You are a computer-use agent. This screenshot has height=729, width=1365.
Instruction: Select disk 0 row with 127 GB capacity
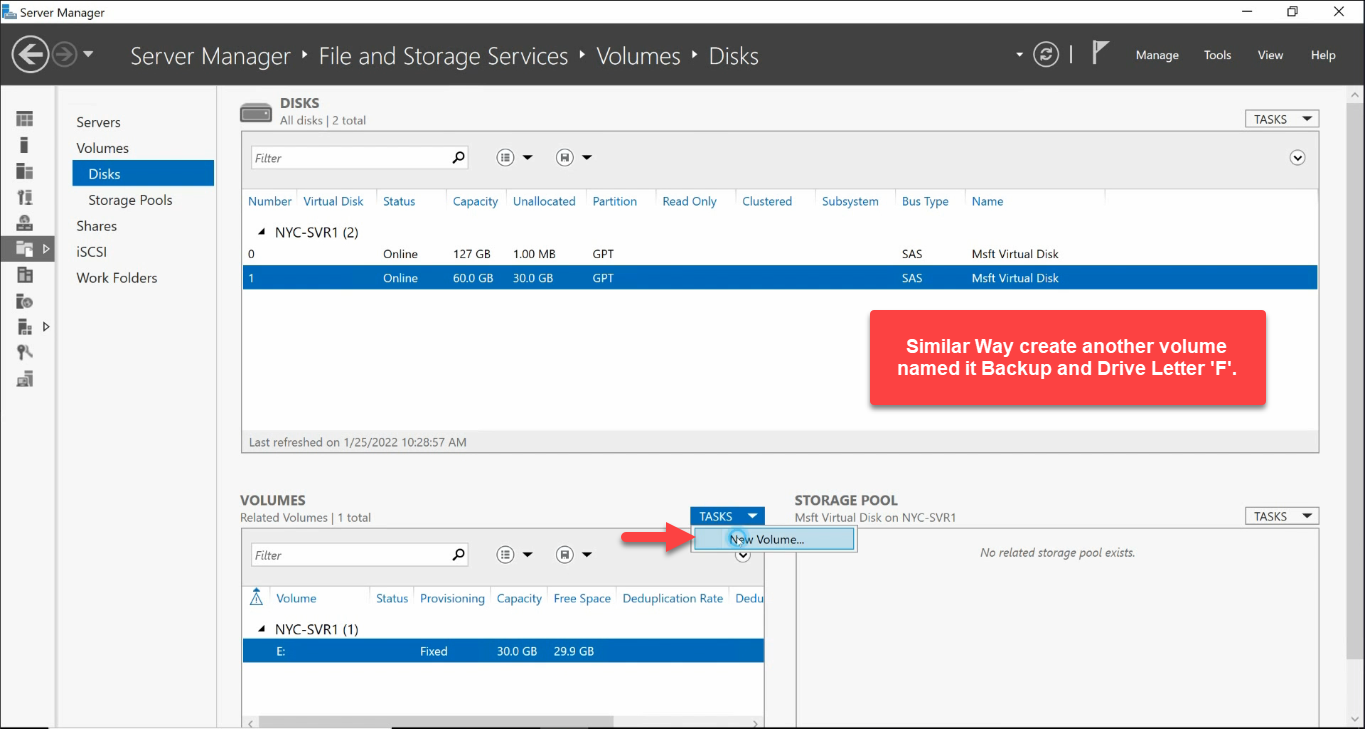[x=780, y=254]
